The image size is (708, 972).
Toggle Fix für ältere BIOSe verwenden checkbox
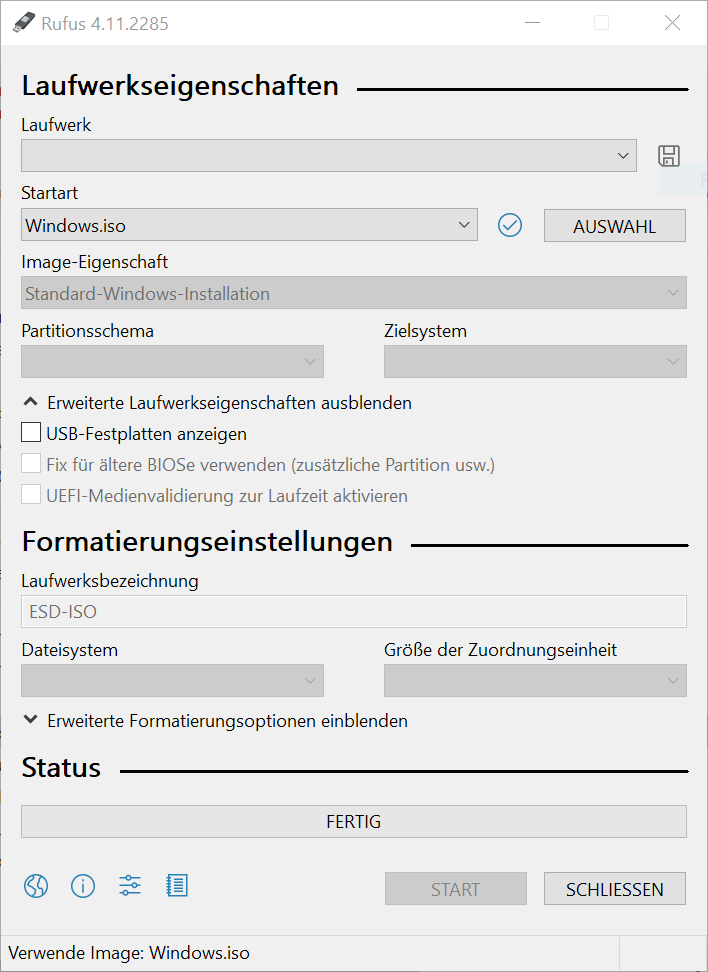[x=31, y=463]
